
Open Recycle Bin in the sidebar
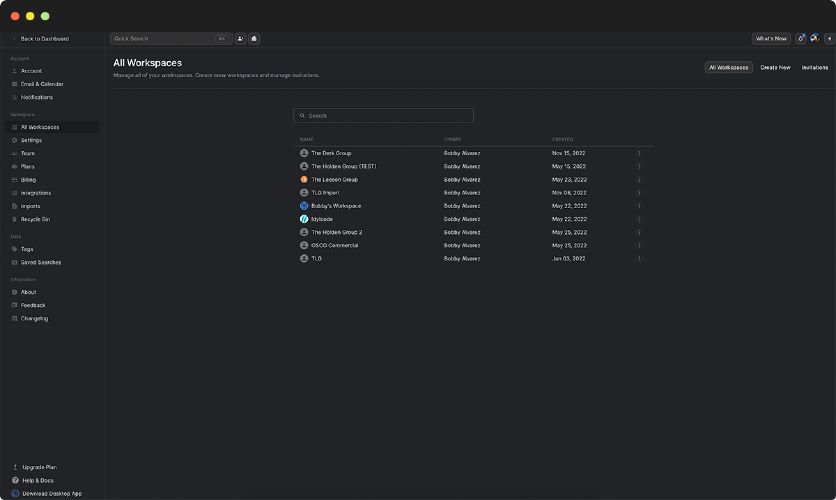point(35,219)
